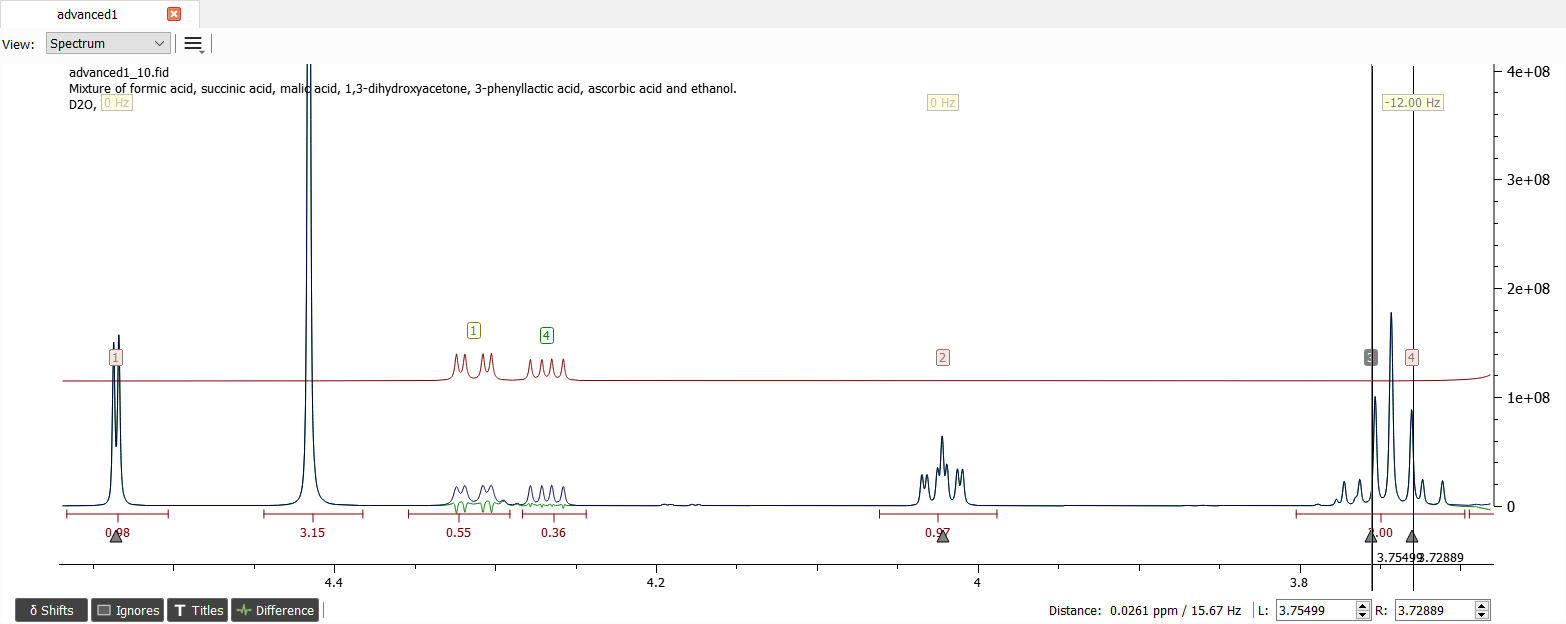1566x624 pixels.
Task: Click the integral value 0.55
Action: [458, 533]
